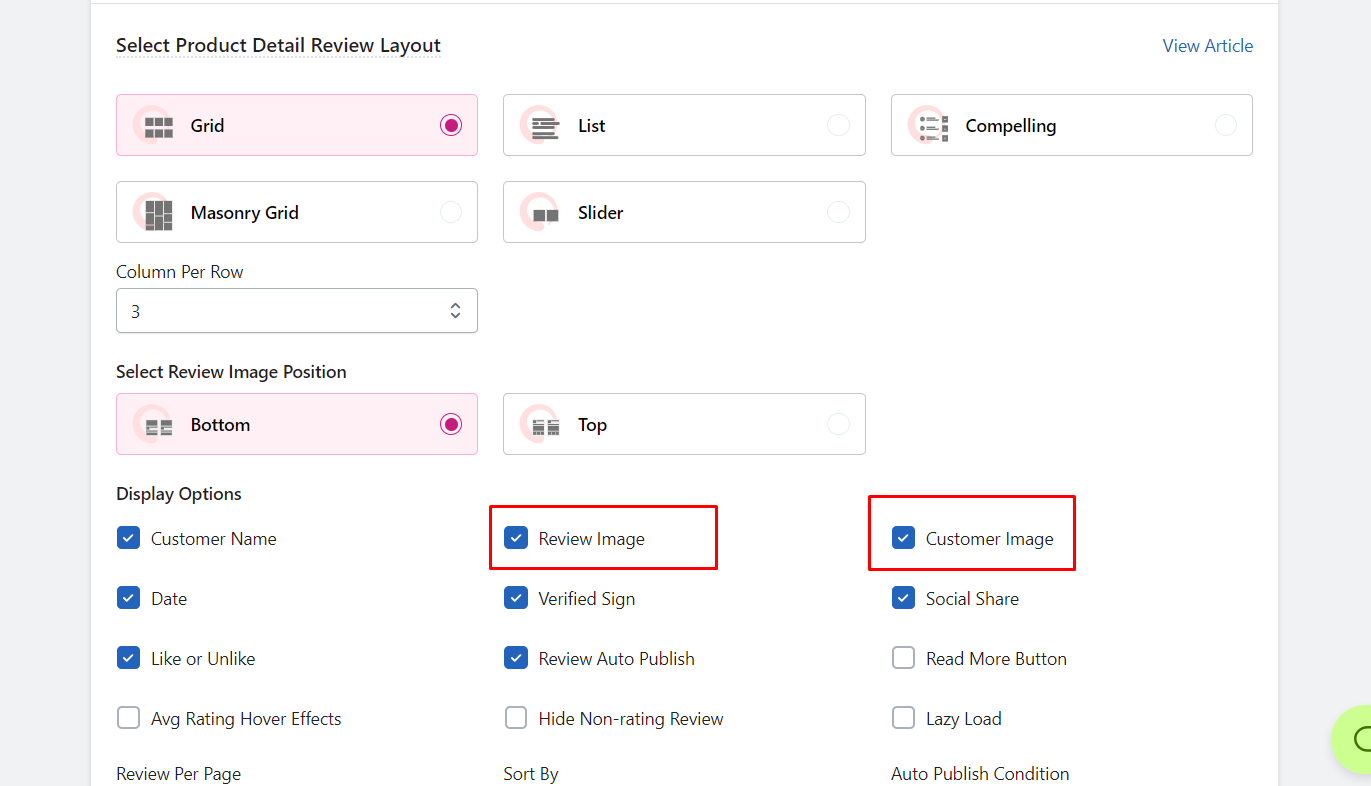Increment the Column Per Row value
The image size is (1371, 786).
tap(454, 305)
